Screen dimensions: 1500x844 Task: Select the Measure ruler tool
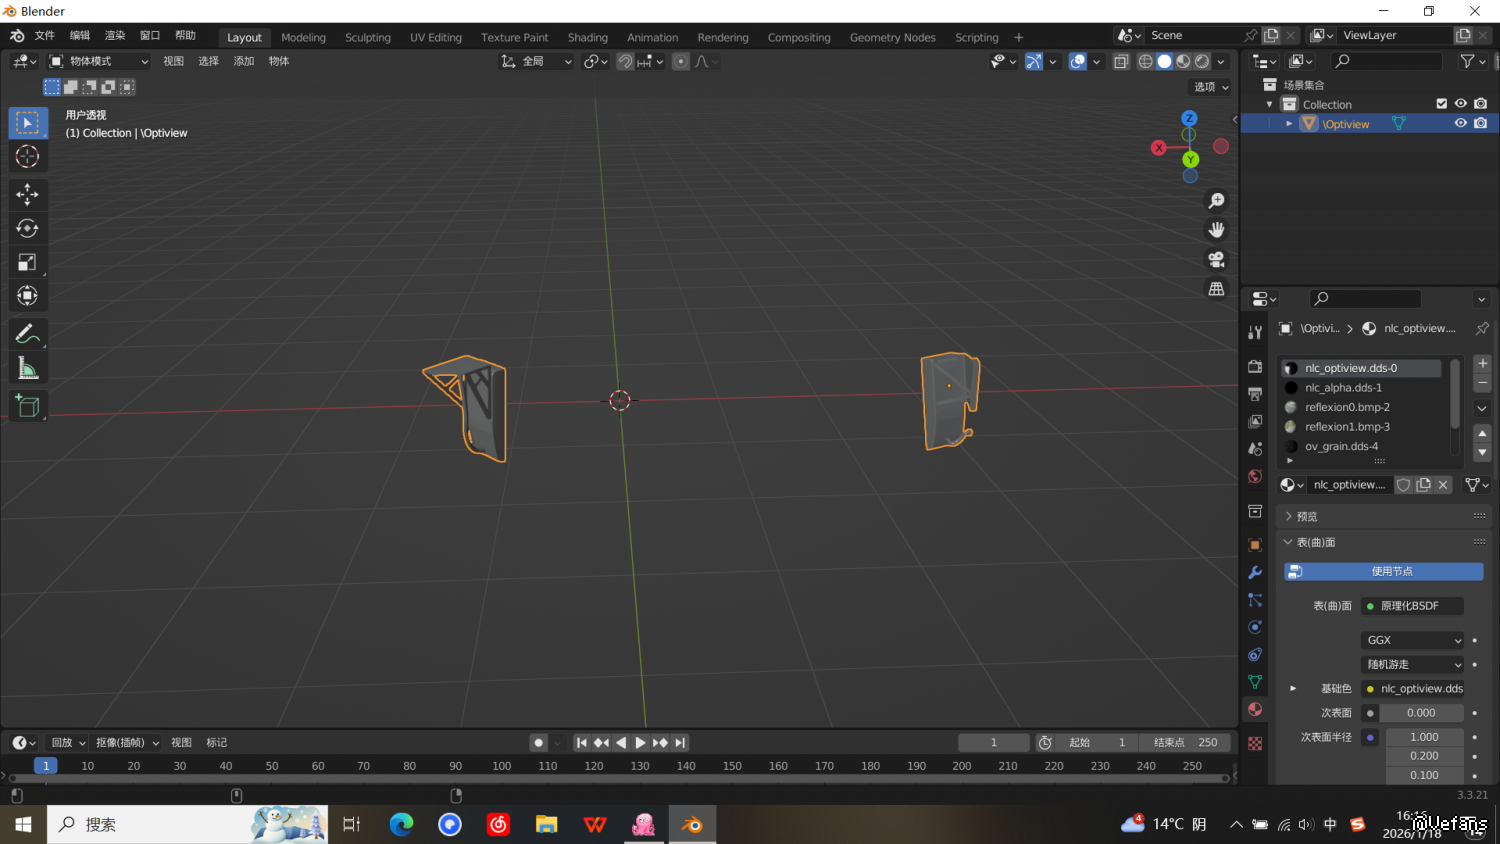tap(27, 369)
